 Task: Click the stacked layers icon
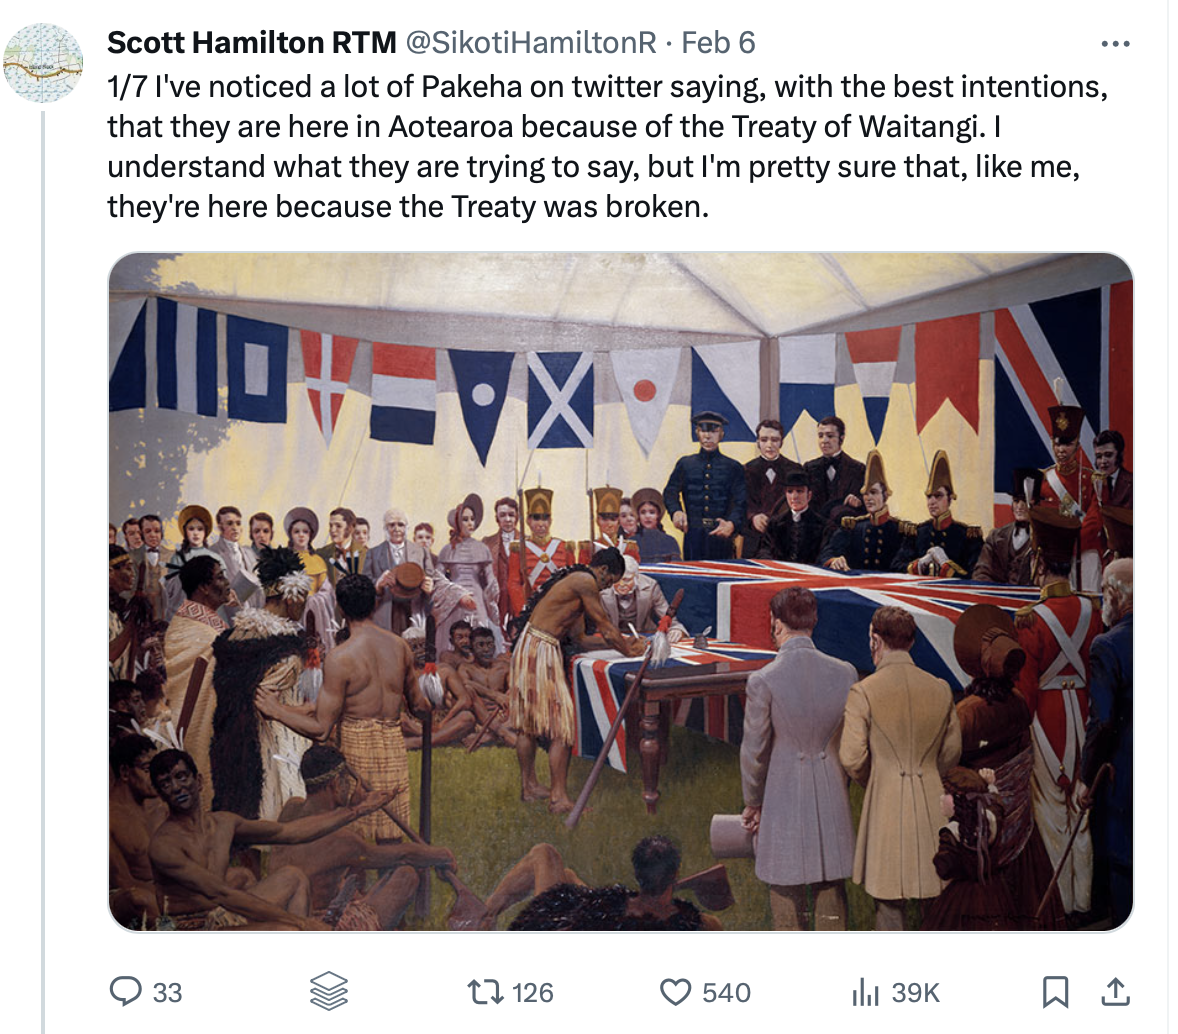click(329, 991)
